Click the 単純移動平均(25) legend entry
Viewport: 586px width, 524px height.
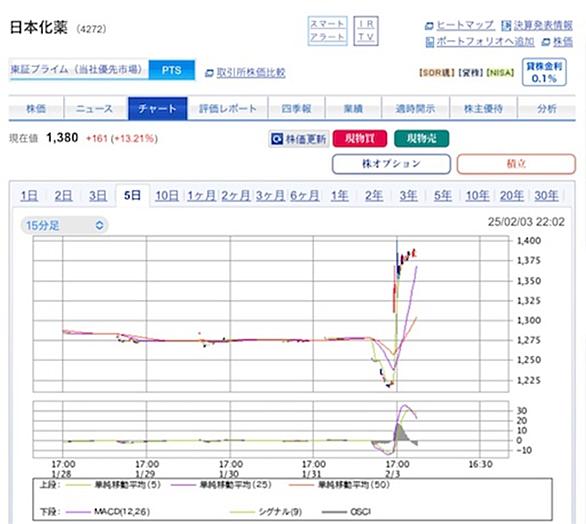point(221,485)
